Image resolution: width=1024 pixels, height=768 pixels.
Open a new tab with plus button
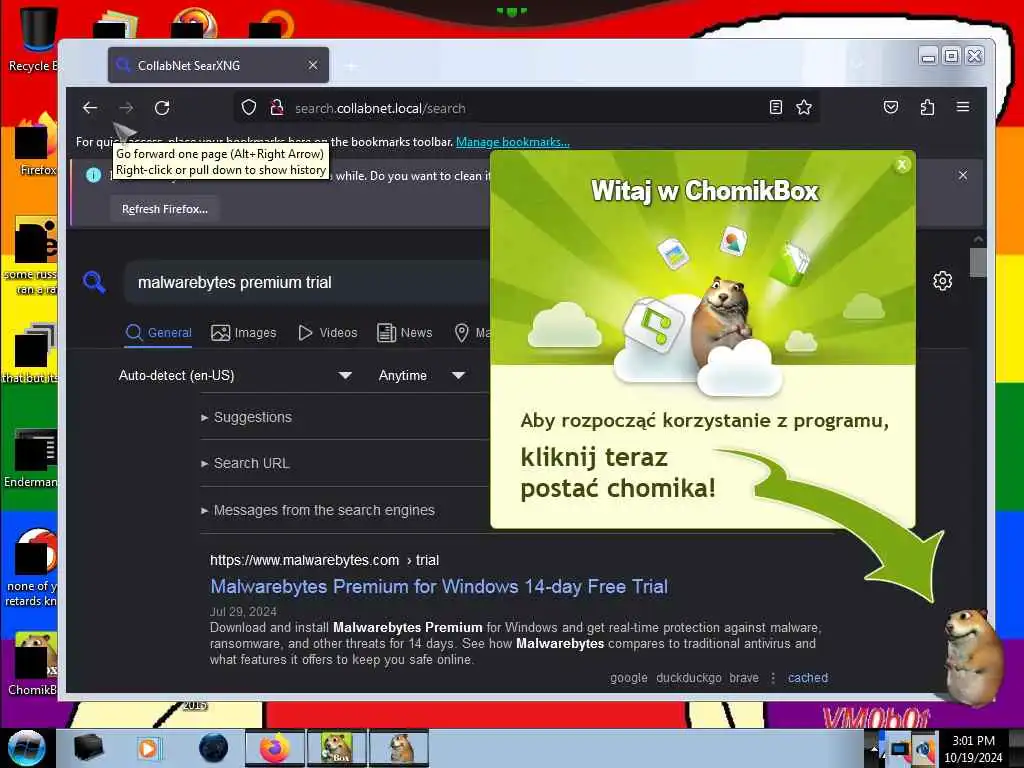pyautogui.click(x=351, y=66)
